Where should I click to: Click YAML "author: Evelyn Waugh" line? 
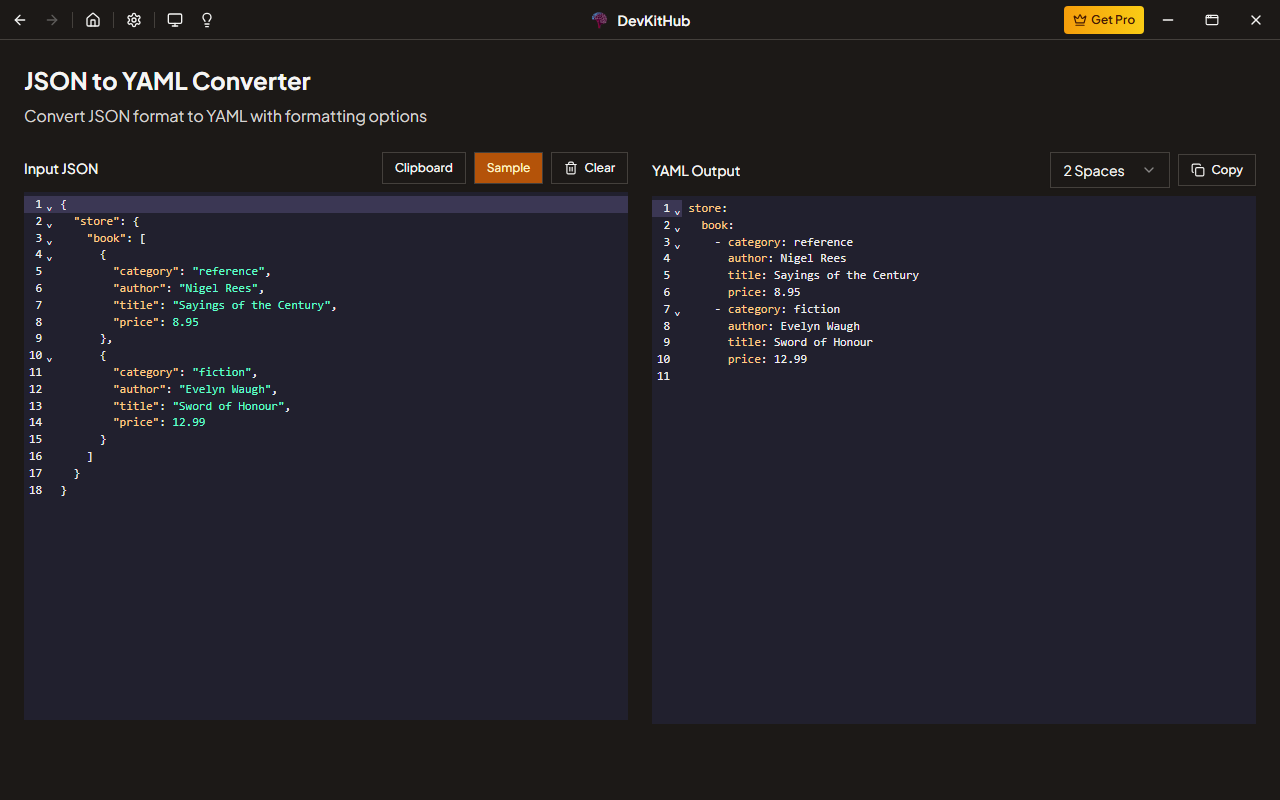click(x=794, y=326)
